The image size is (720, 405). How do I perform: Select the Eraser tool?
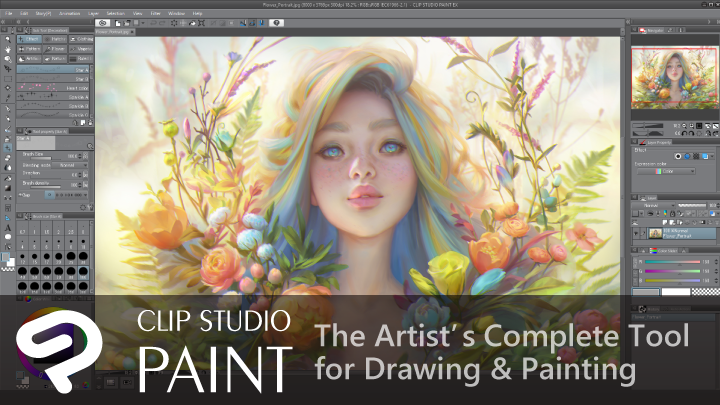point(7,158)
